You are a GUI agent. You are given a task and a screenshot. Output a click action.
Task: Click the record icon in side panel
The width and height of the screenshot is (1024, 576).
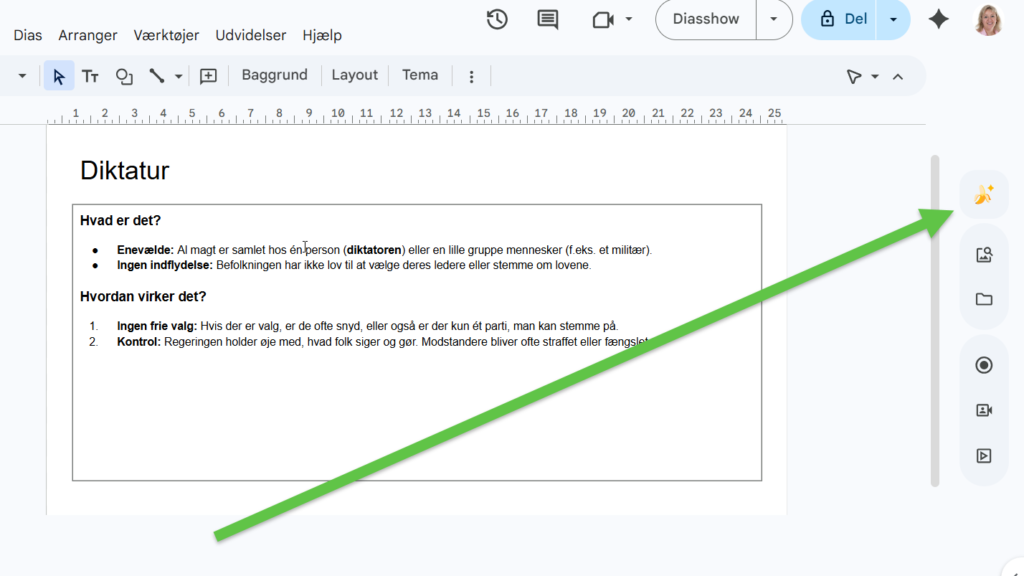point(984,365)
